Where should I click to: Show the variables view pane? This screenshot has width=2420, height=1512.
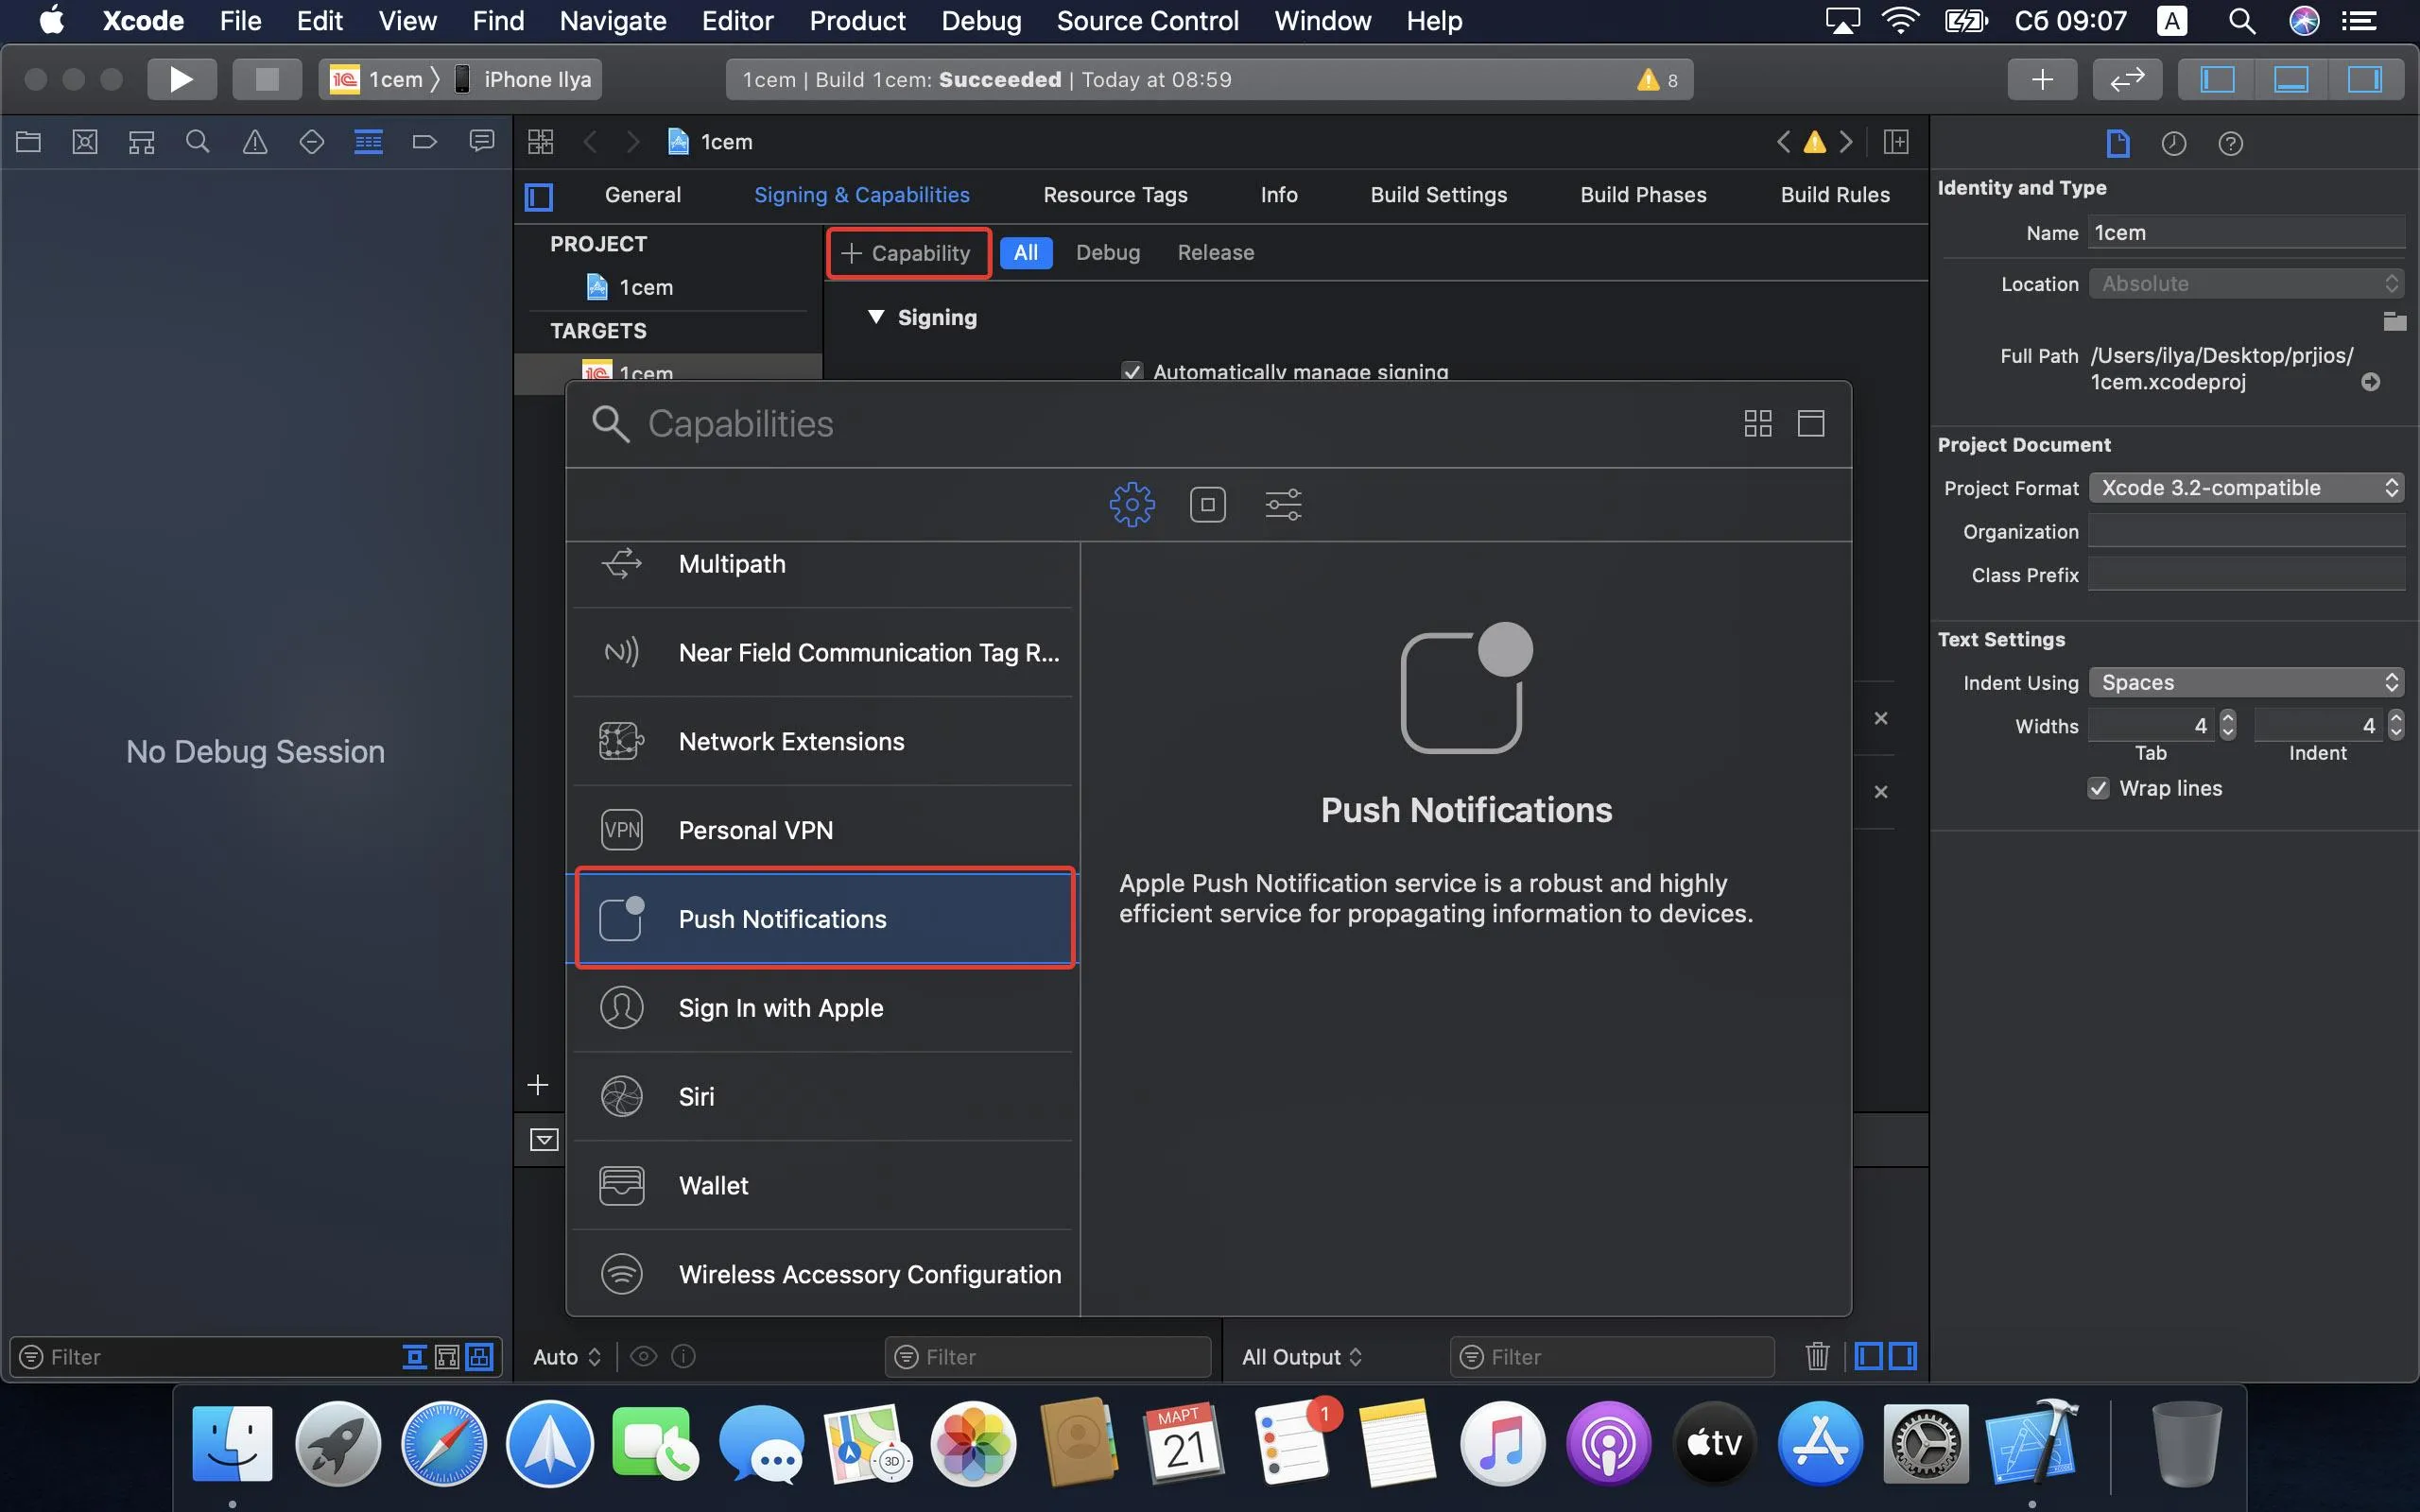[1868, 1356]
